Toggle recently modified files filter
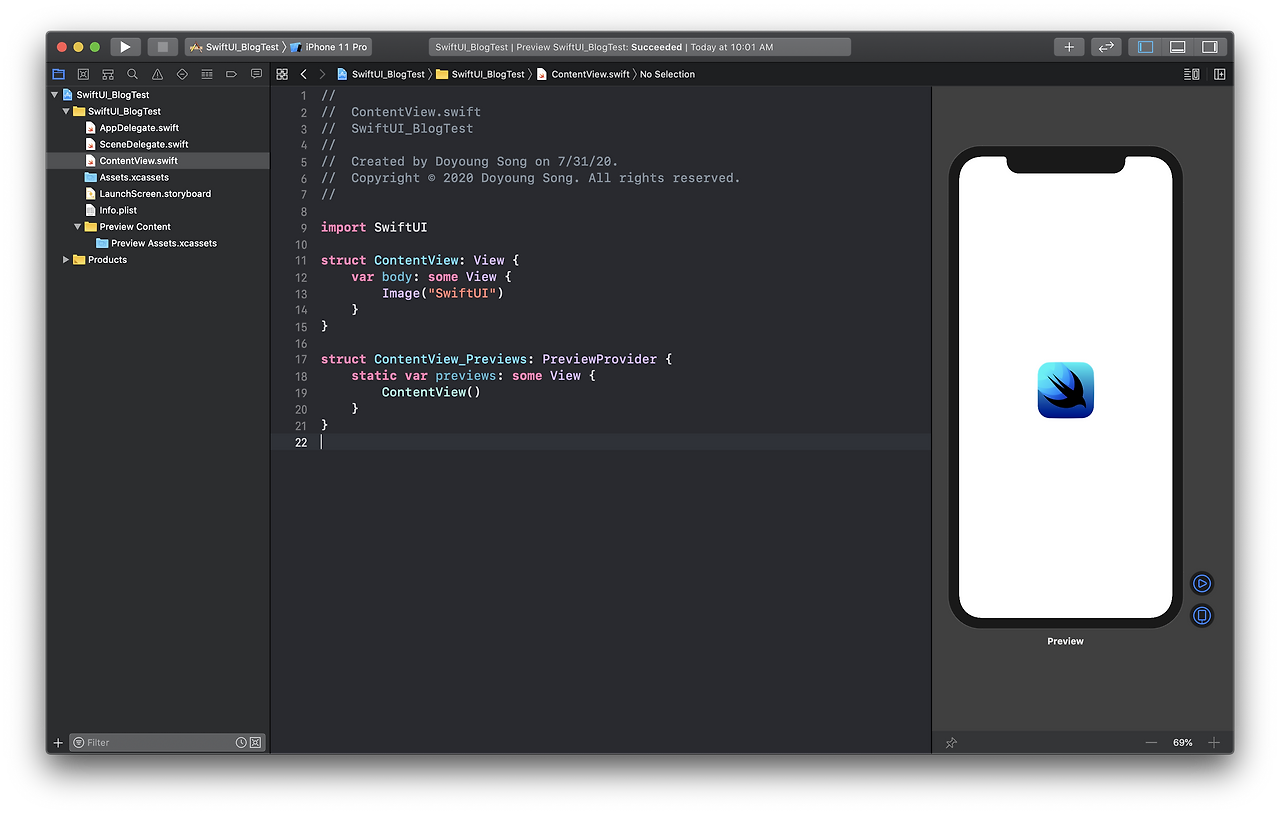 pyautogui.click(x=241, y=743)
